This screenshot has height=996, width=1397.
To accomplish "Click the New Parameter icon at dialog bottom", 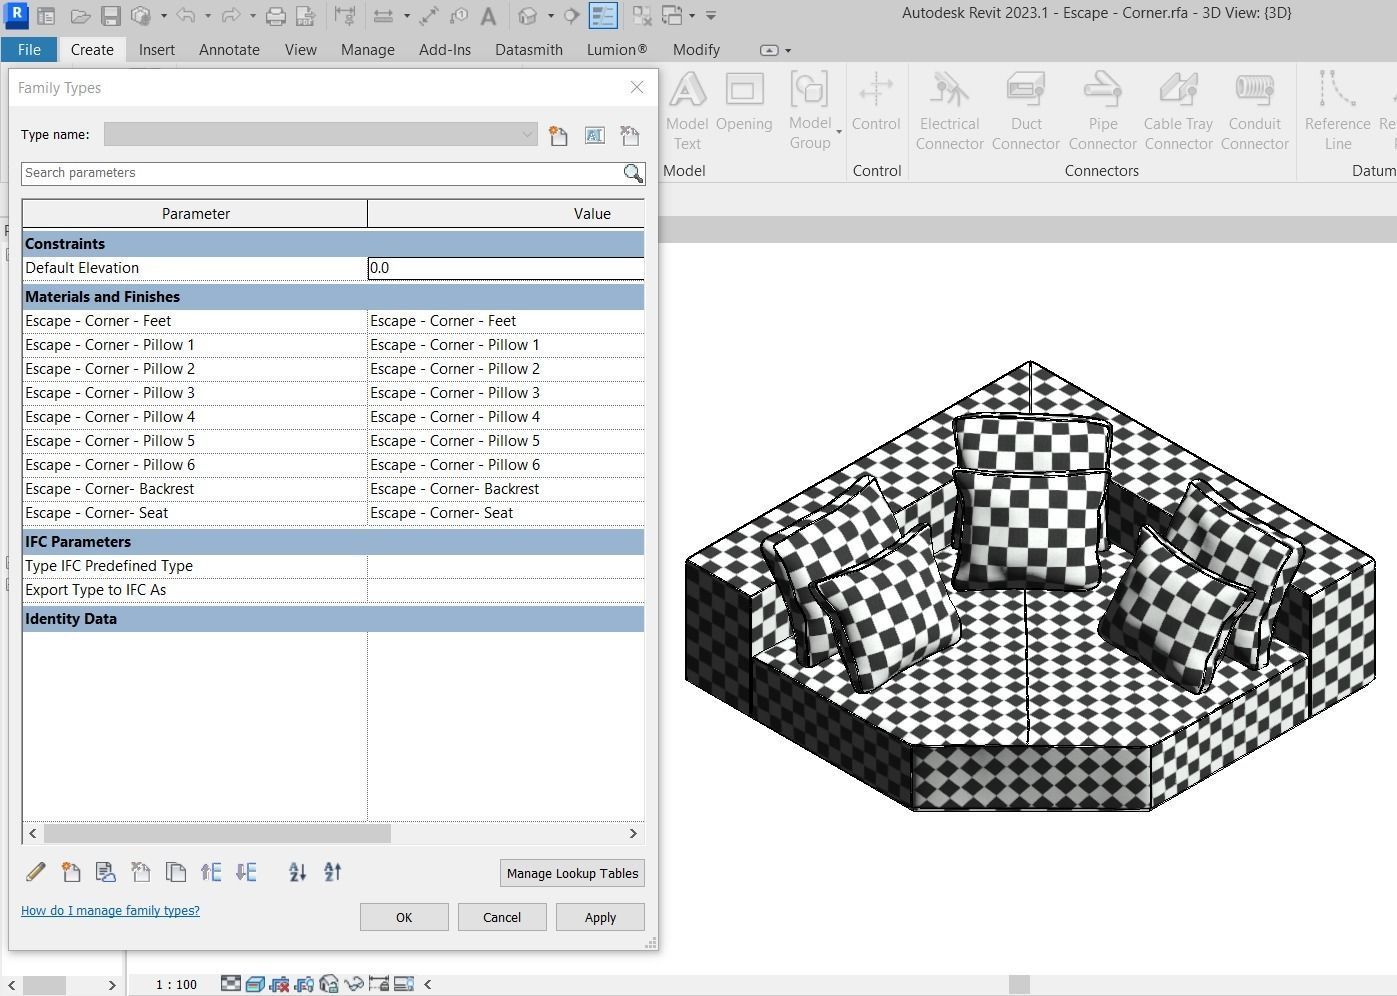I will [71, 872].
